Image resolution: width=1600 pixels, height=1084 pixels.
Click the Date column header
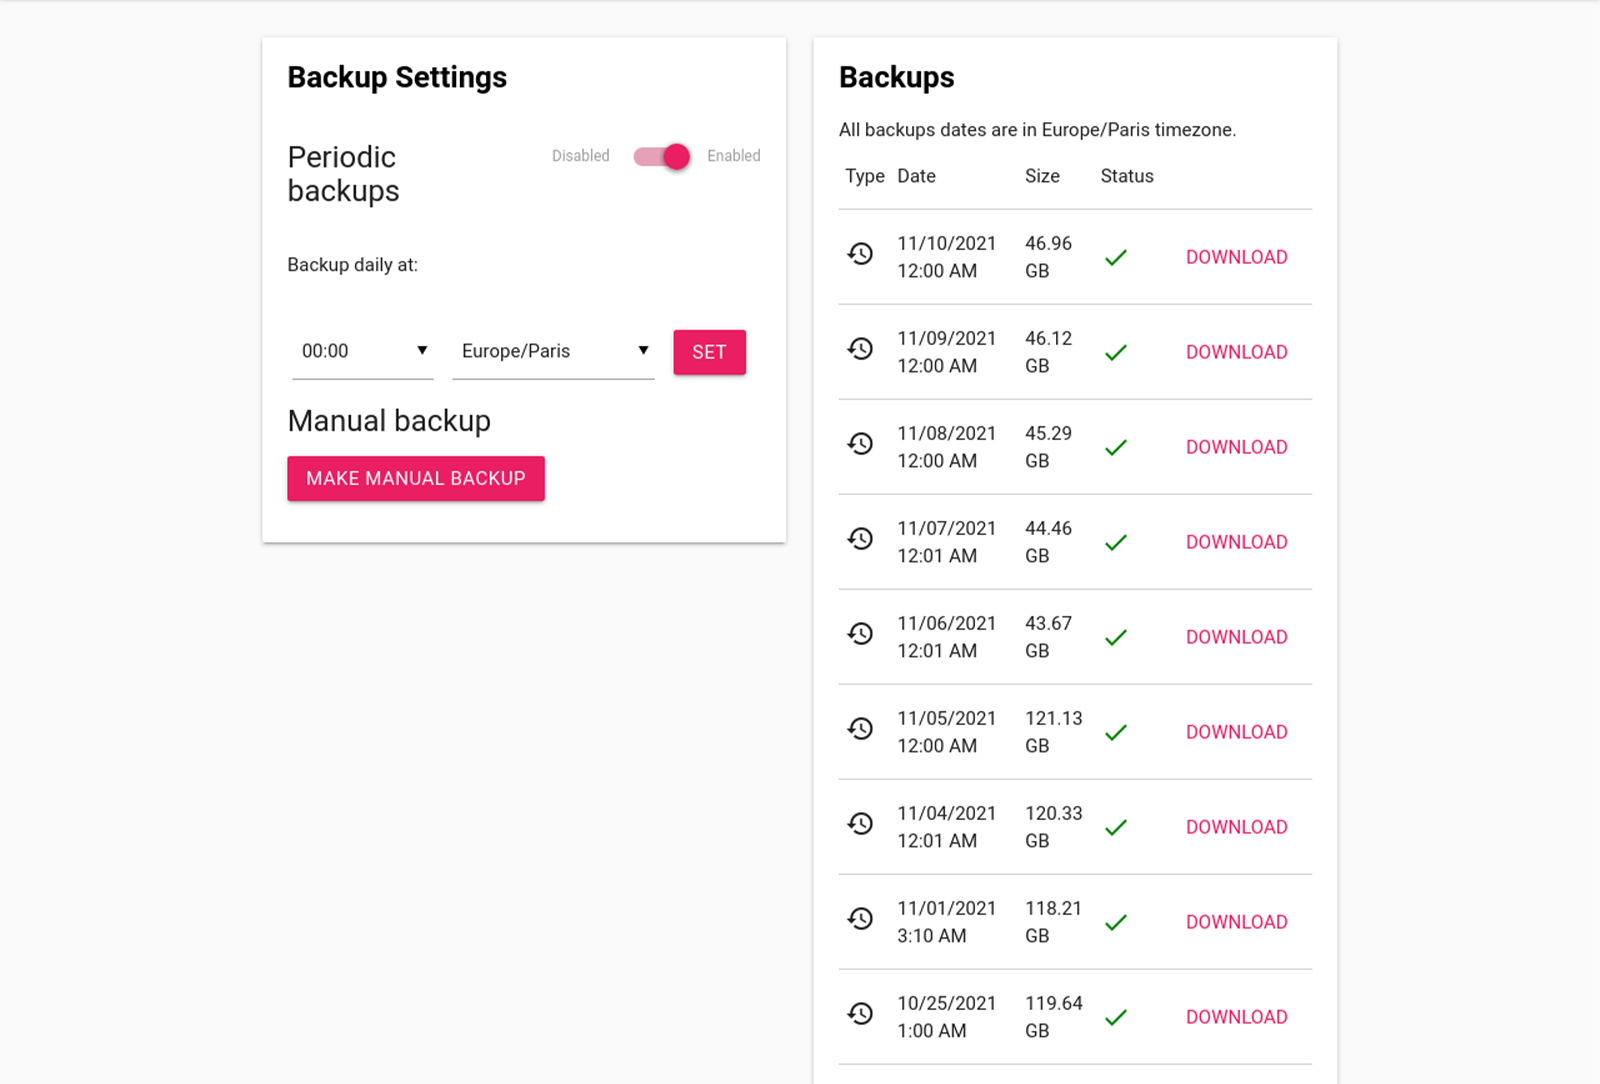click(916, 176)
